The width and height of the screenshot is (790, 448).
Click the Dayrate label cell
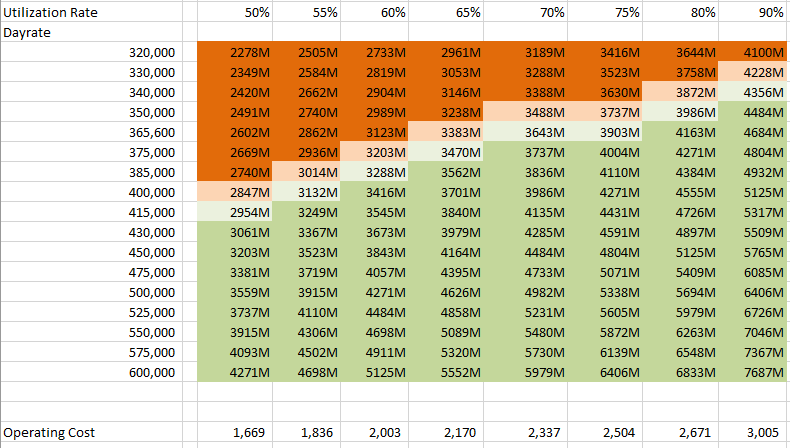pos(92,32)
